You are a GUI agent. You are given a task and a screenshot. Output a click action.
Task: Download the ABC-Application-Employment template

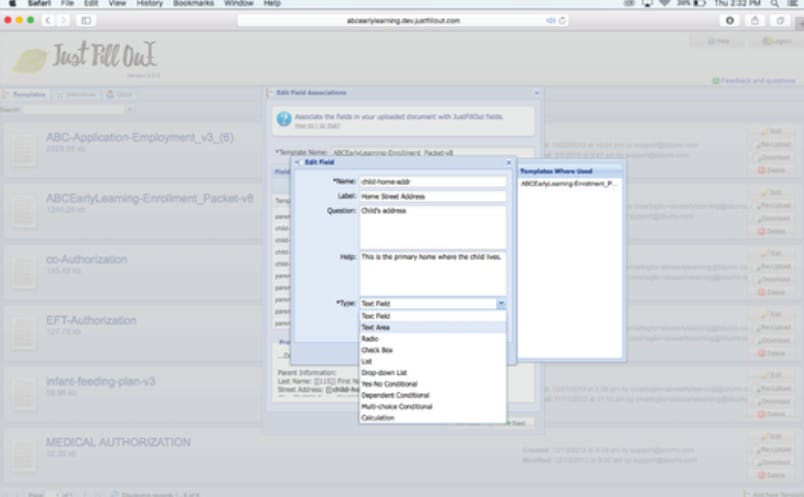coord(771,157)
